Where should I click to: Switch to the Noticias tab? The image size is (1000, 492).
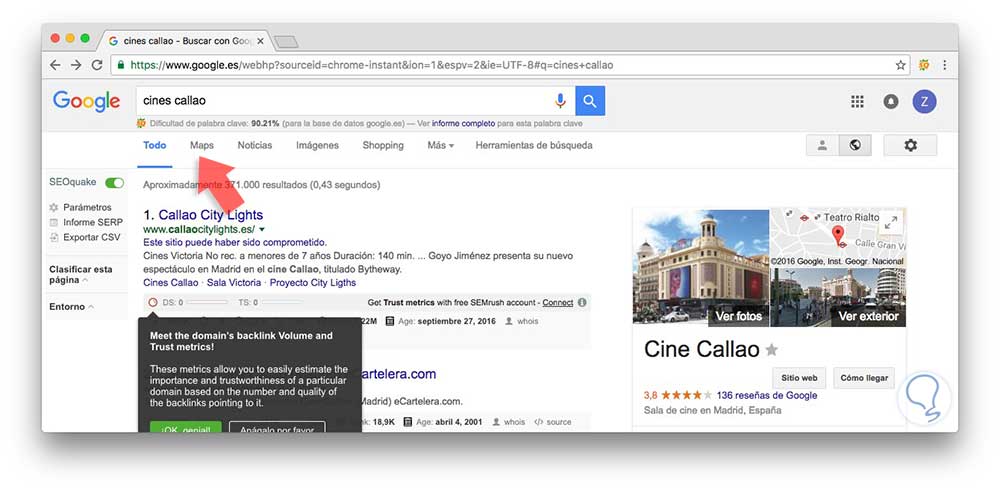(254, 145)
